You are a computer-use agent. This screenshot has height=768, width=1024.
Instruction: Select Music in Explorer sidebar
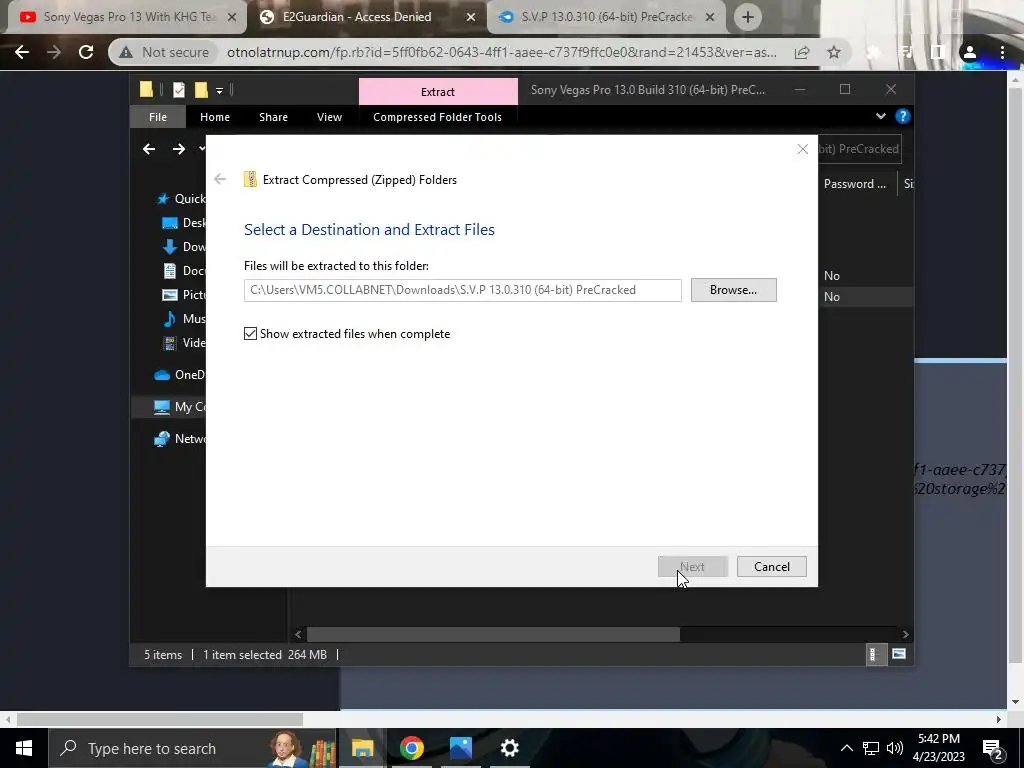pos(184,319)
